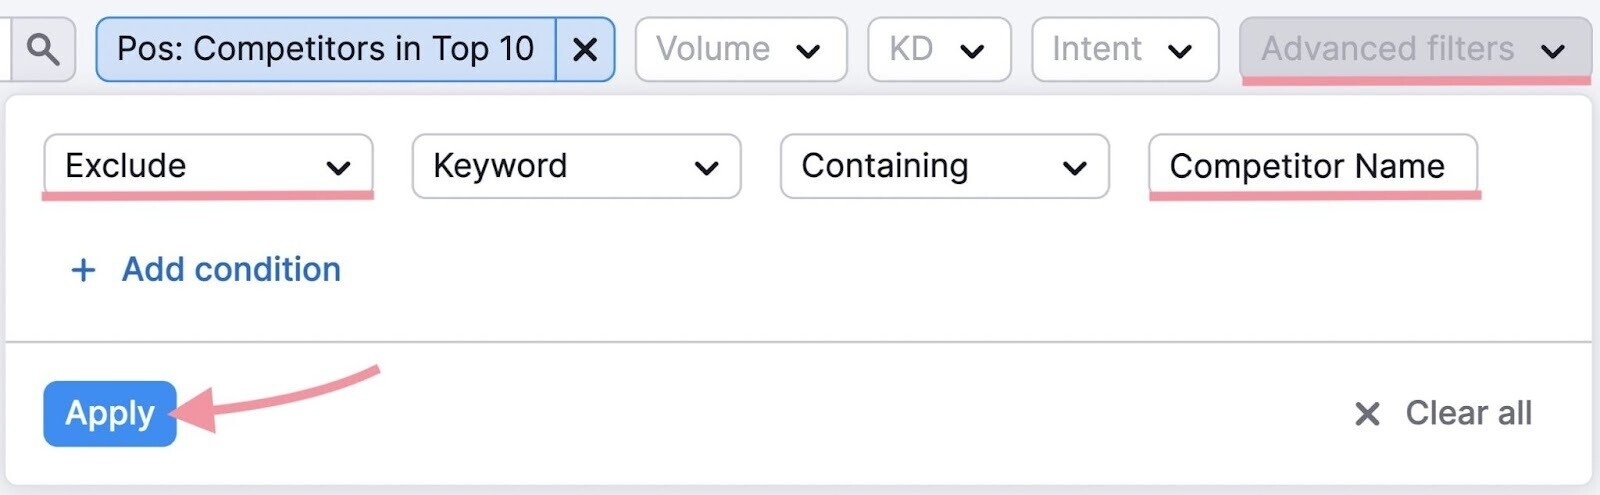
Task: Open the Intent filter dropdown
Action: coord(1124,49)
